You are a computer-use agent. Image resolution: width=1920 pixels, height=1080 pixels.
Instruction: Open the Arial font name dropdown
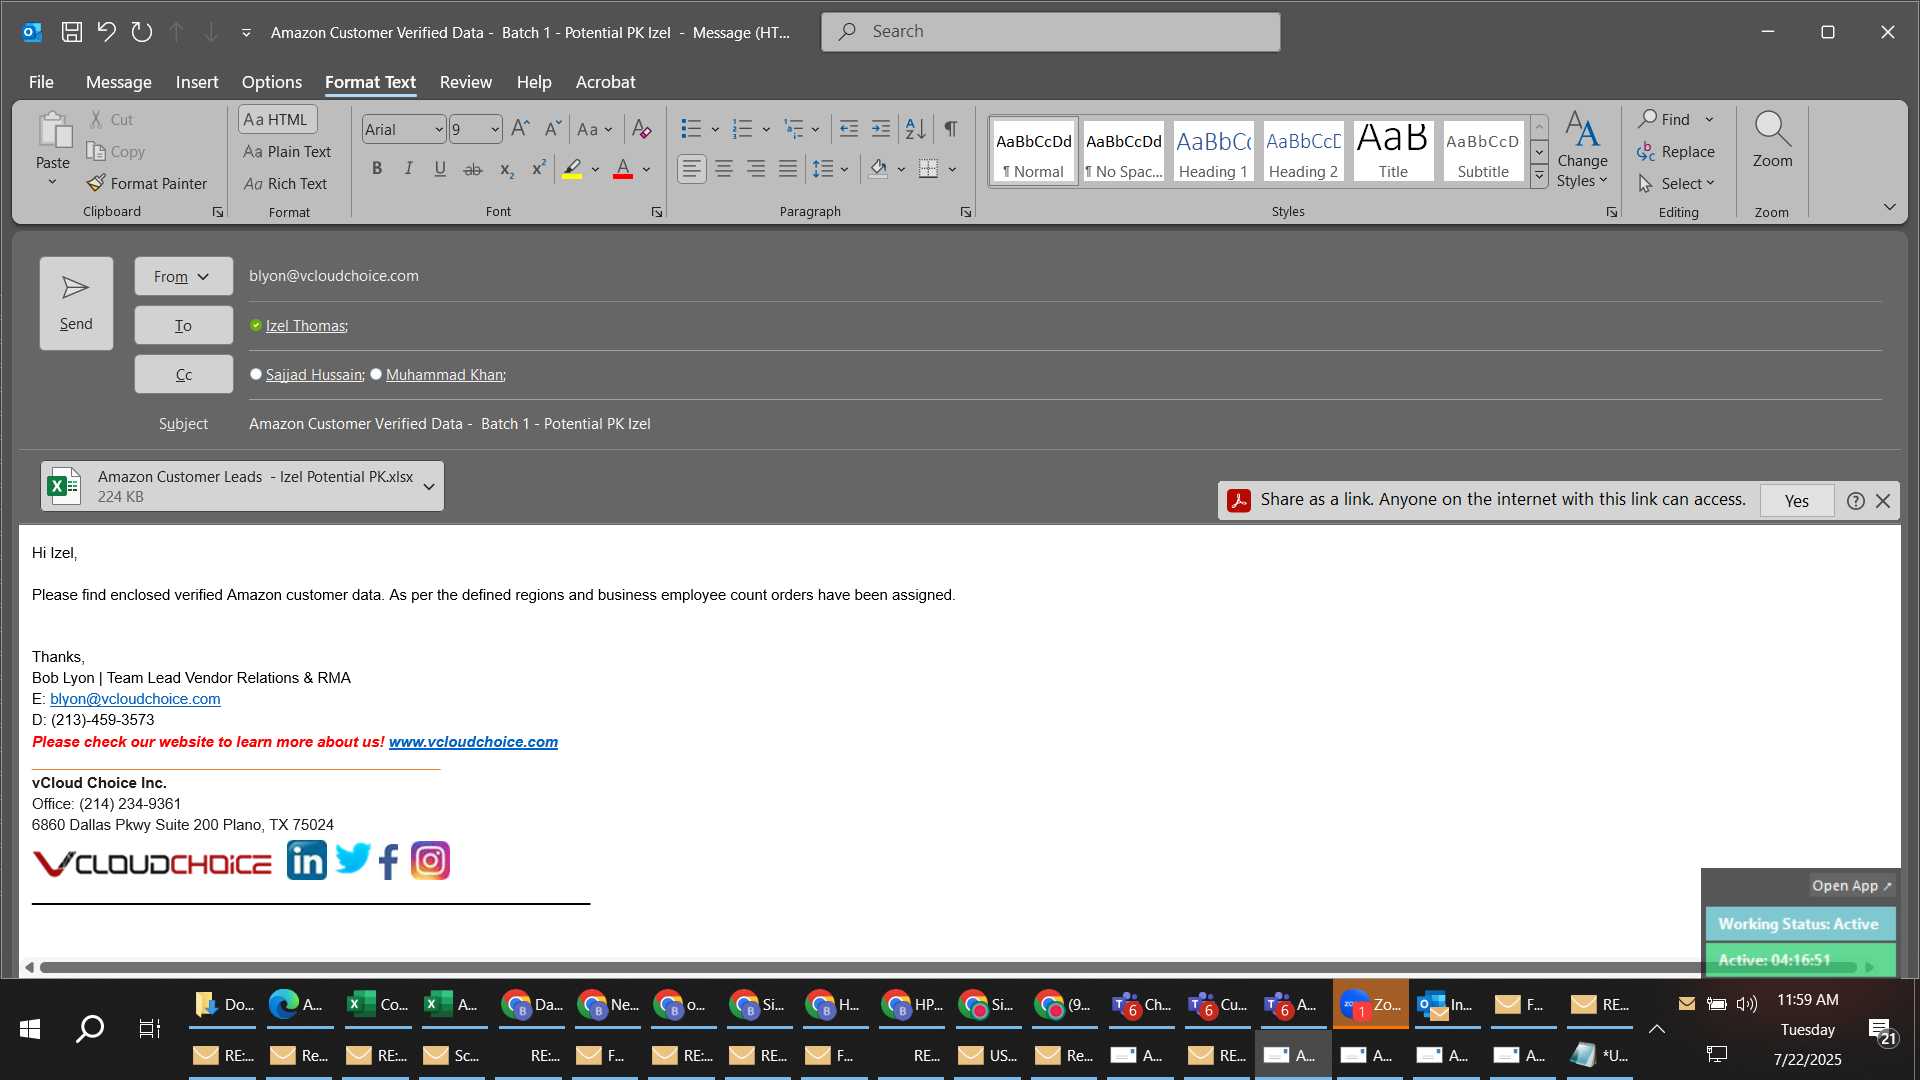click(x=438, y=130)
